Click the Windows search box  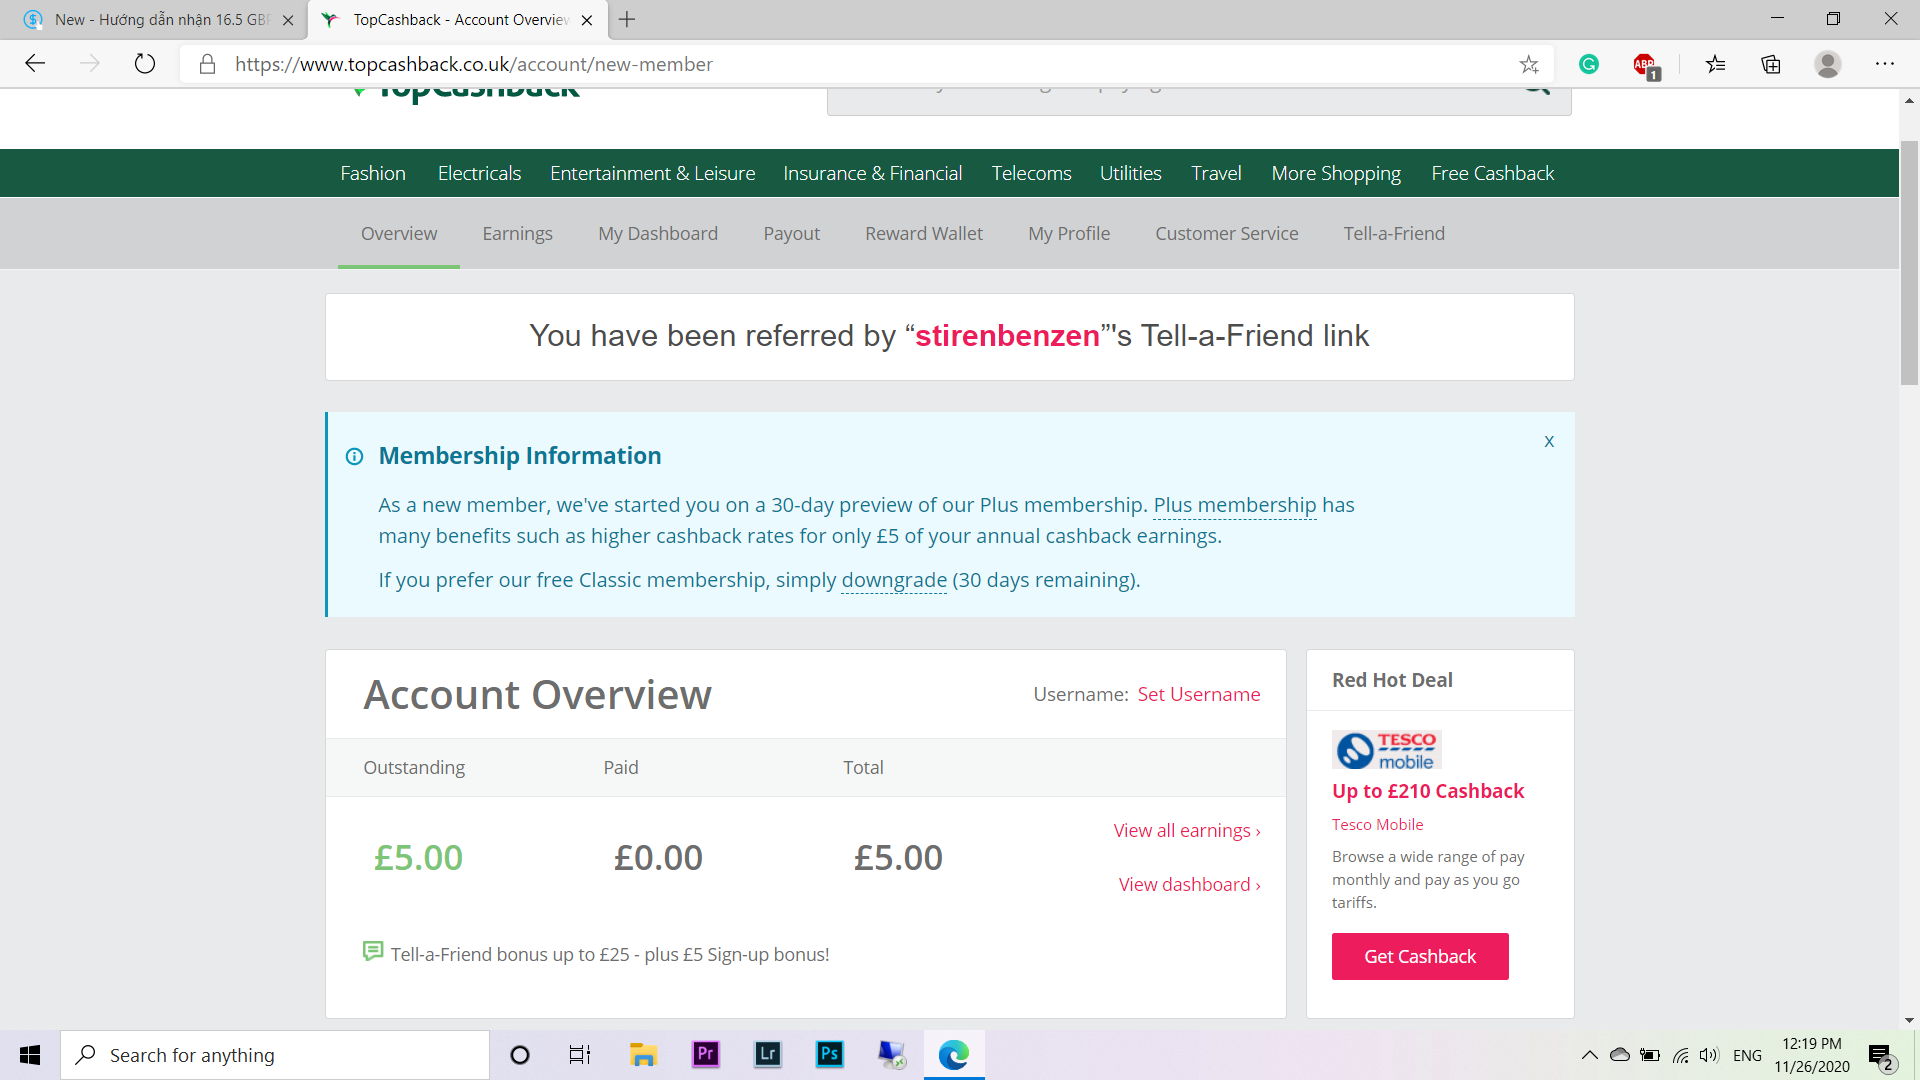pyautogui.click(x=275, y=1055)
